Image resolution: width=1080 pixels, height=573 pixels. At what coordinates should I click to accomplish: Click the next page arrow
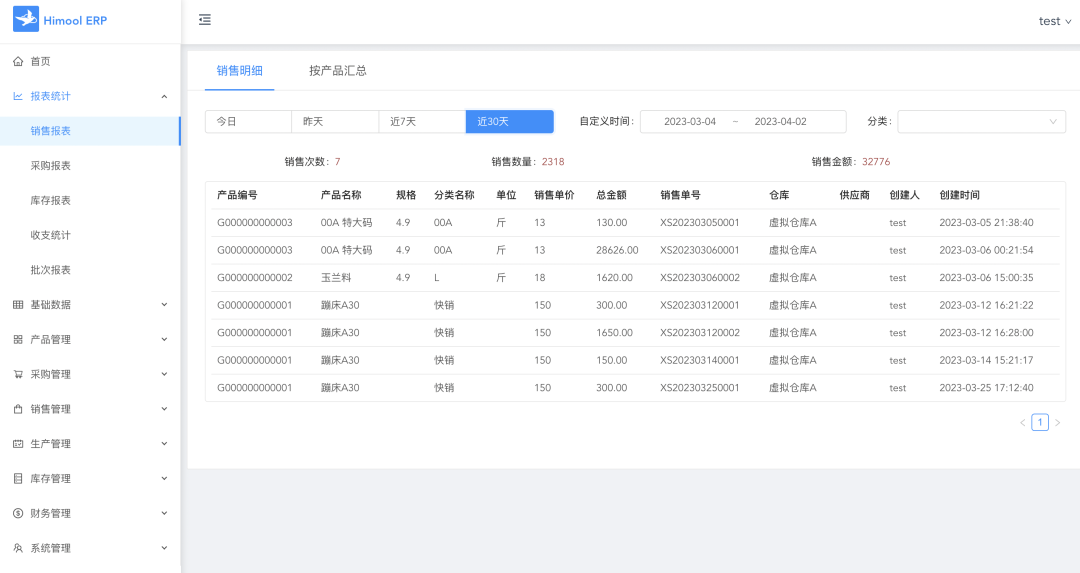point(1058,423)
